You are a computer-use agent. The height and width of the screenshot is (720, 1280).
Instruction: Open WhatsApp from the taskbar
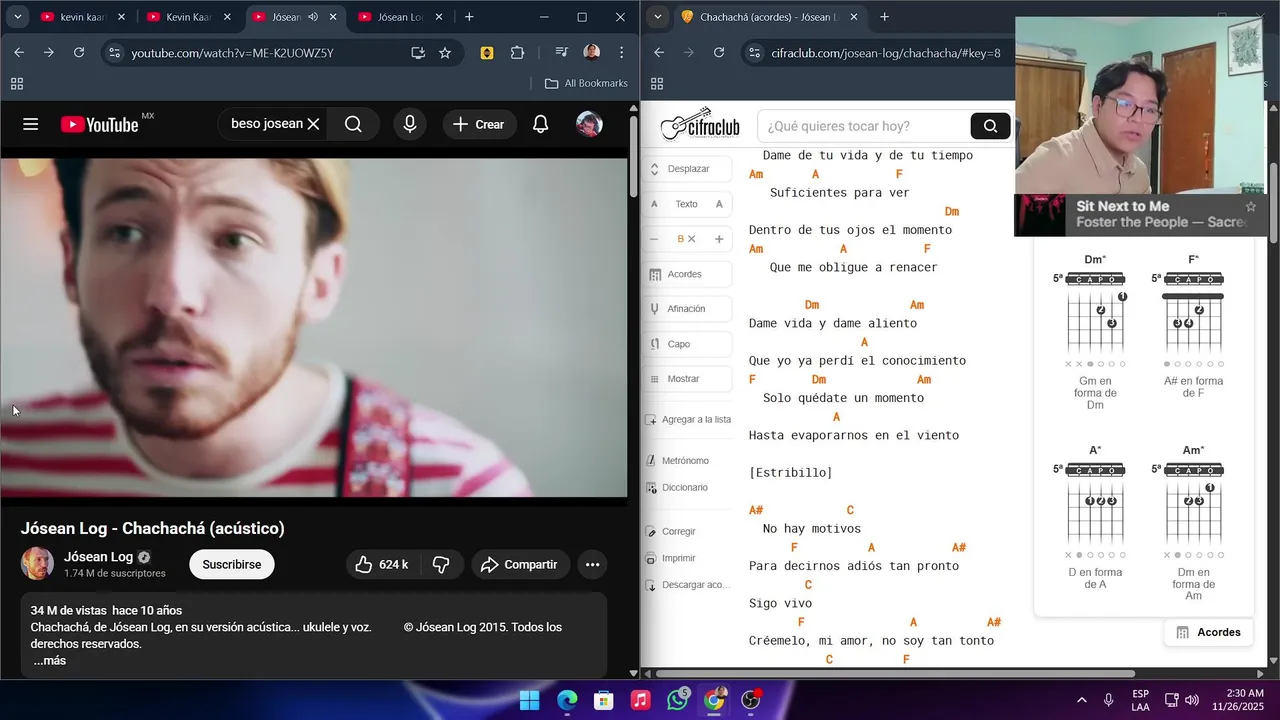[678, 700]
